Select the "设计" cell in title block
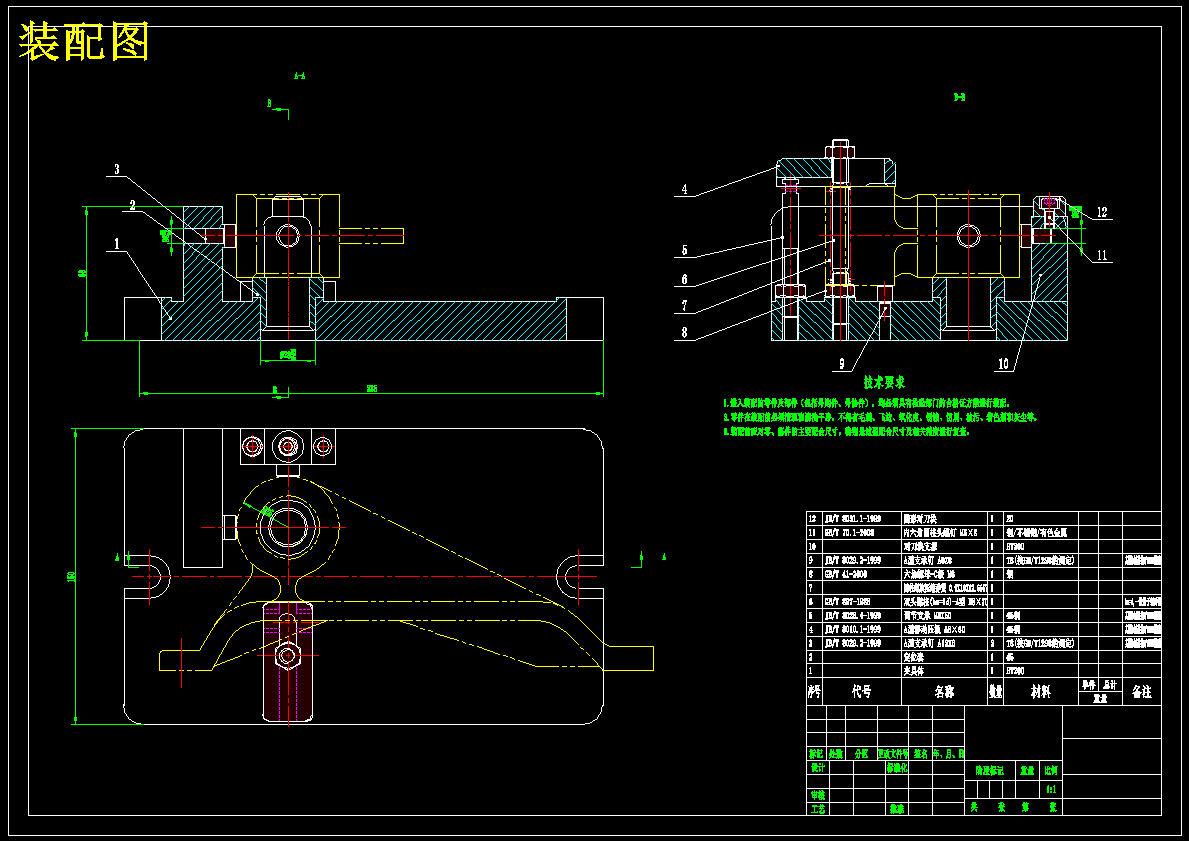Viewport: 1189px width, 841px height. (x=817, y=768)
